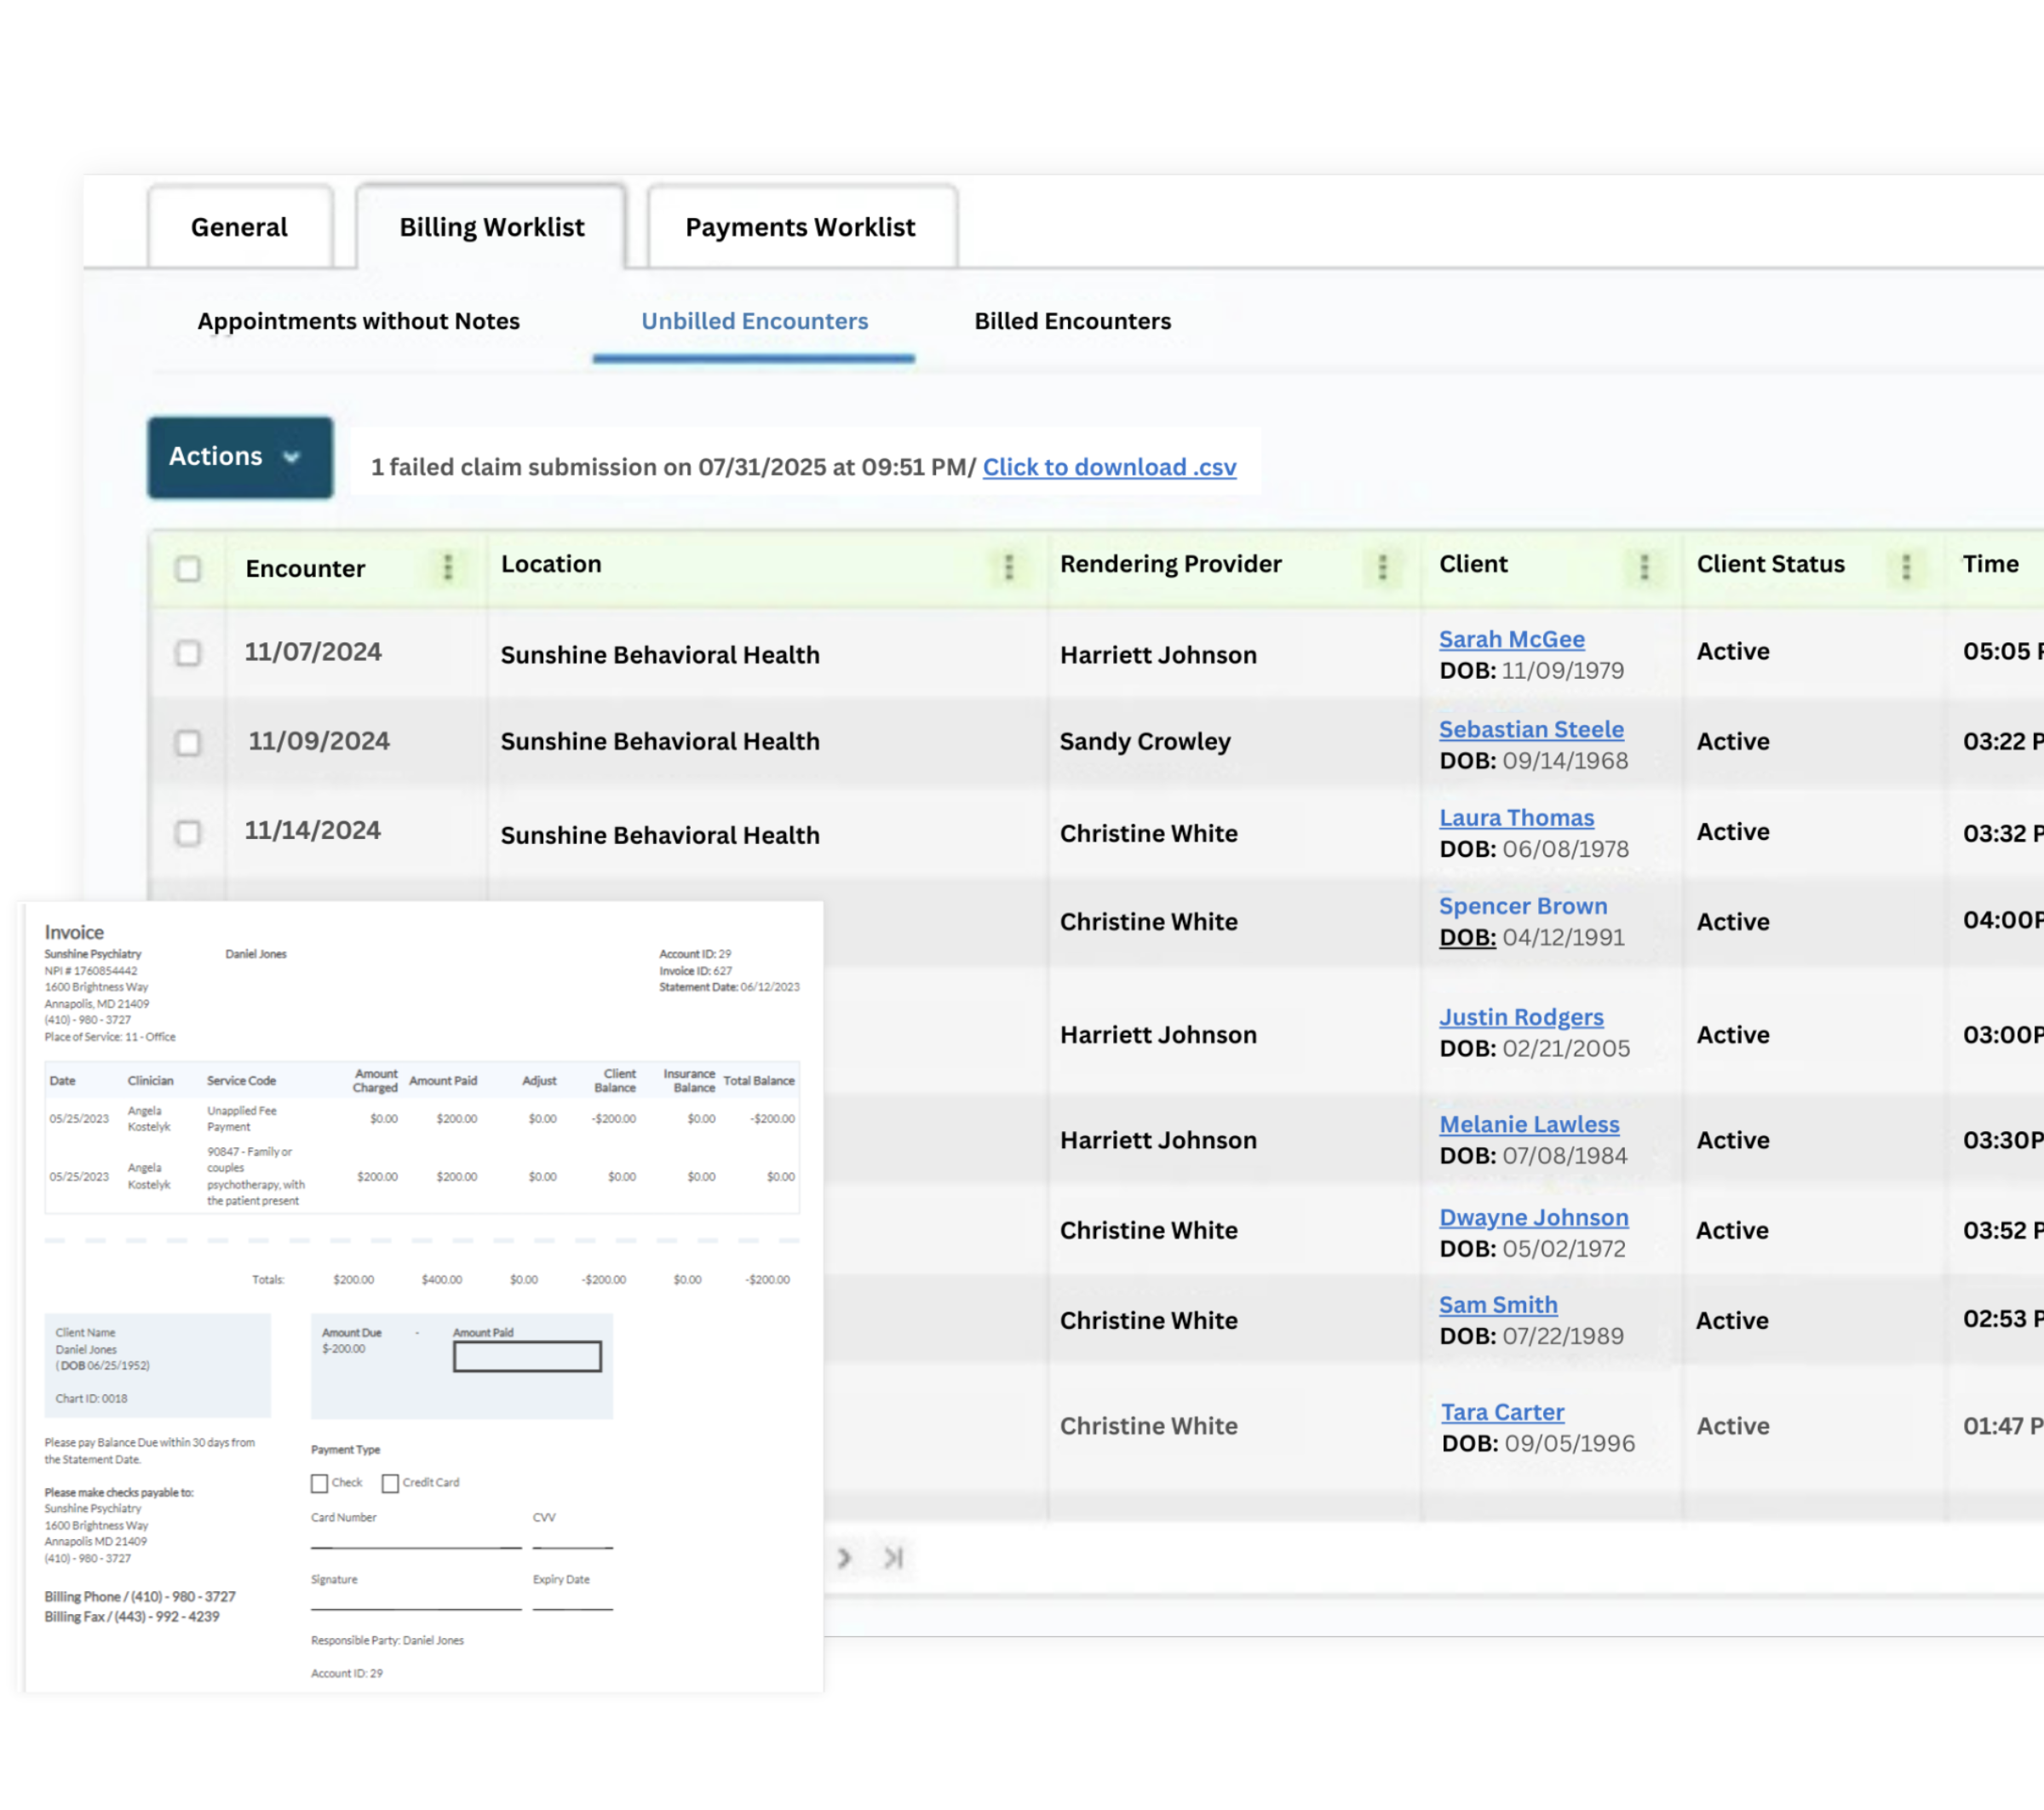Open Client column three-dot menu
Screen dimensions: 2044x1810
1643,567
